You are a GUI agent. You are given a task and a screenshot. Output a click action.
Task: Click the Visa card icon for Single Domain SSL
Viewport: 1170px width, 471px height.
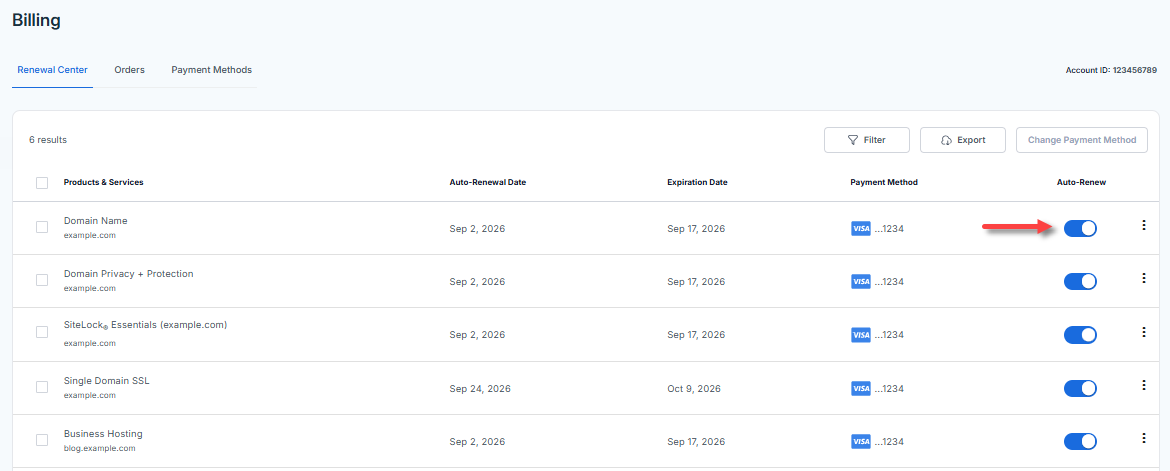click(x=860, y=389)
